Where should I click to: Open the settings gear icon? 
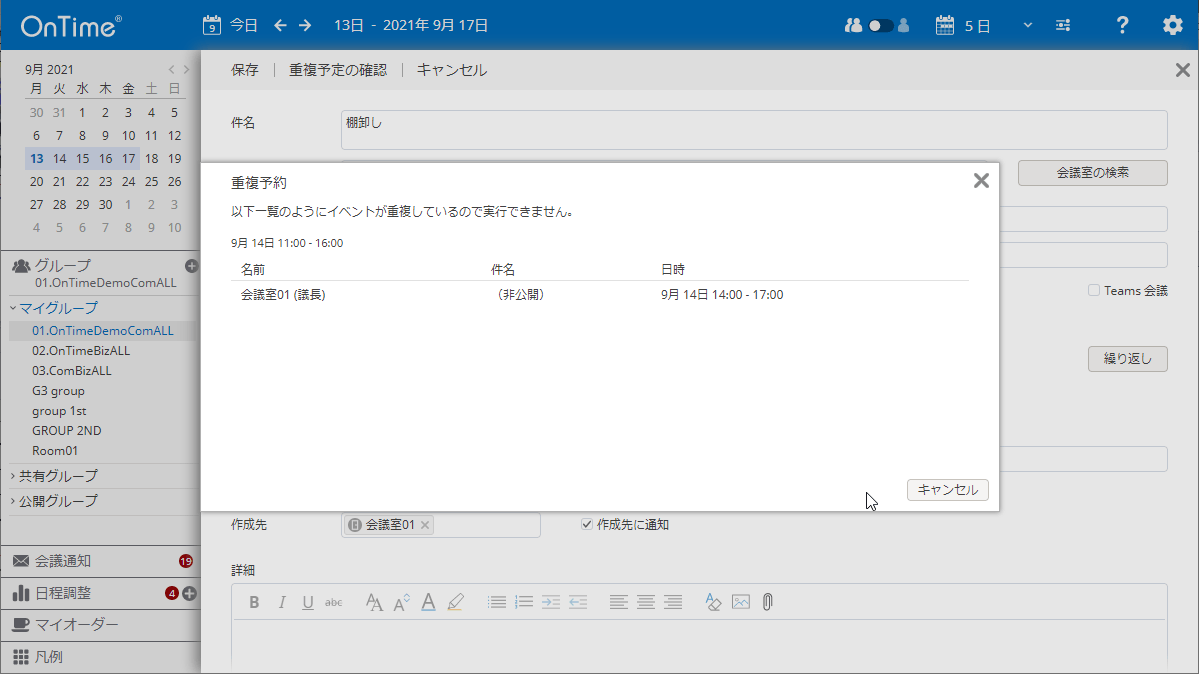[x=1172, y=25]
